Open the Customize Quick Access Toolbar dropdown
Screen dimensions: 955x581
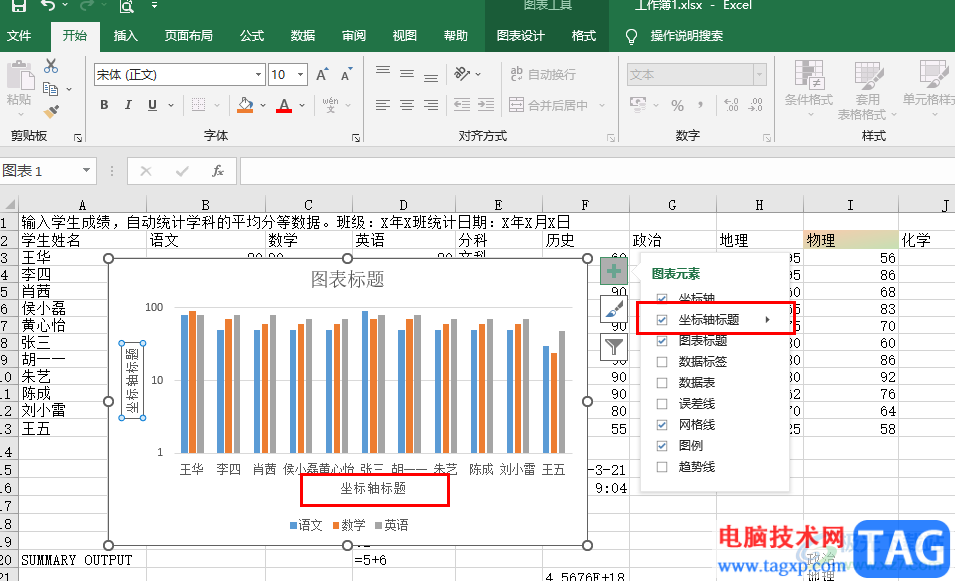[x=155, y=5]
